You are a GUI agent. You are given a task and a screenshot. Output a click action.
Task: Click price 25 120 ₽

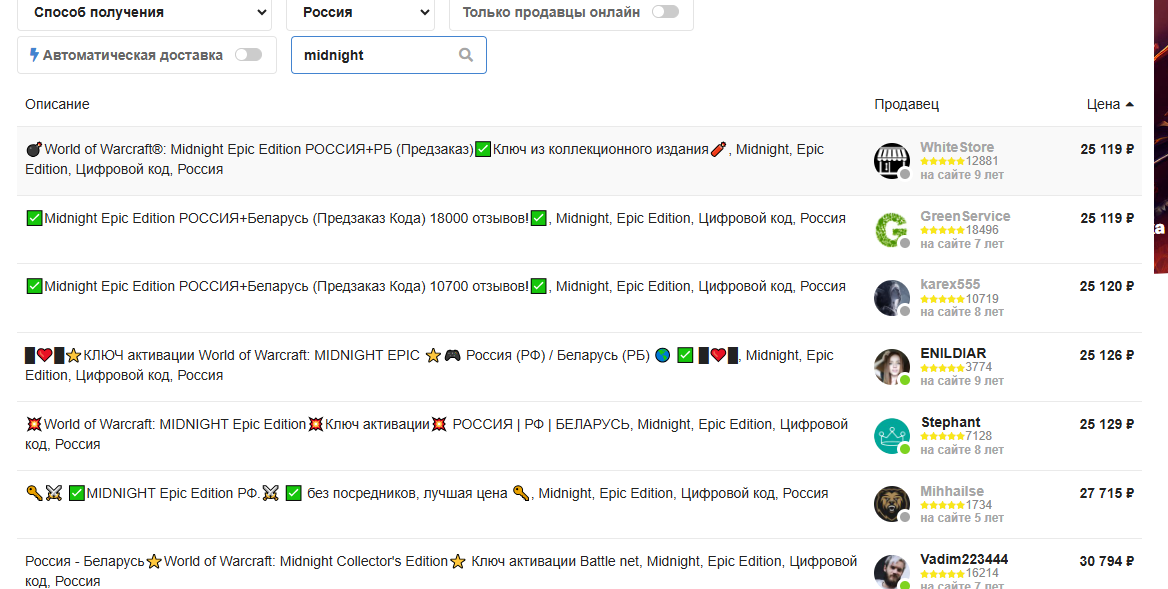click(1107, 286)
